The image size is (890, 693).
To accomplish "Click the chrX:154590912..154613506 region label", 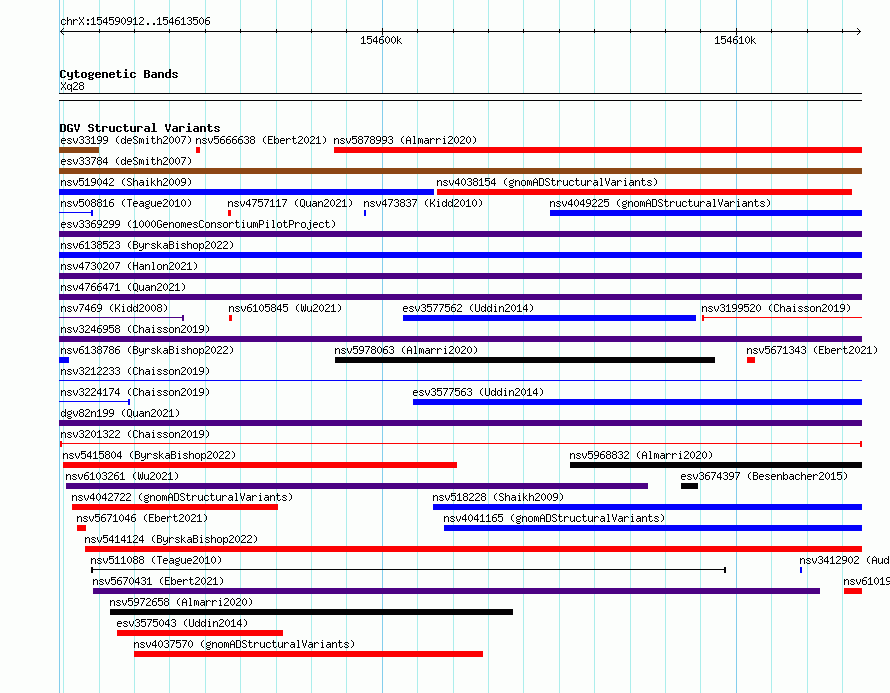I will click(135, 21).
